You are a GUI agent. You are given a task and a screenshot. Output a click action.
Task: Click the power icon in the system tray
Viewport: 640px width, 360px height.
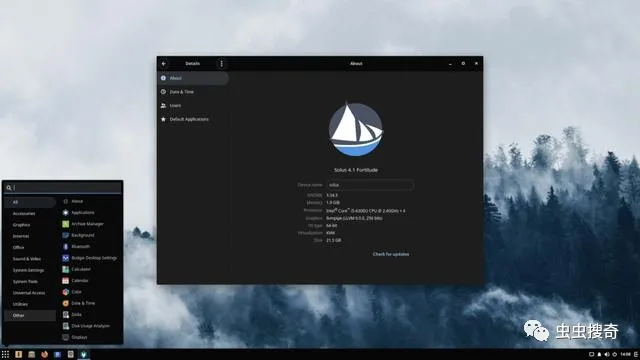coord(615,354)
